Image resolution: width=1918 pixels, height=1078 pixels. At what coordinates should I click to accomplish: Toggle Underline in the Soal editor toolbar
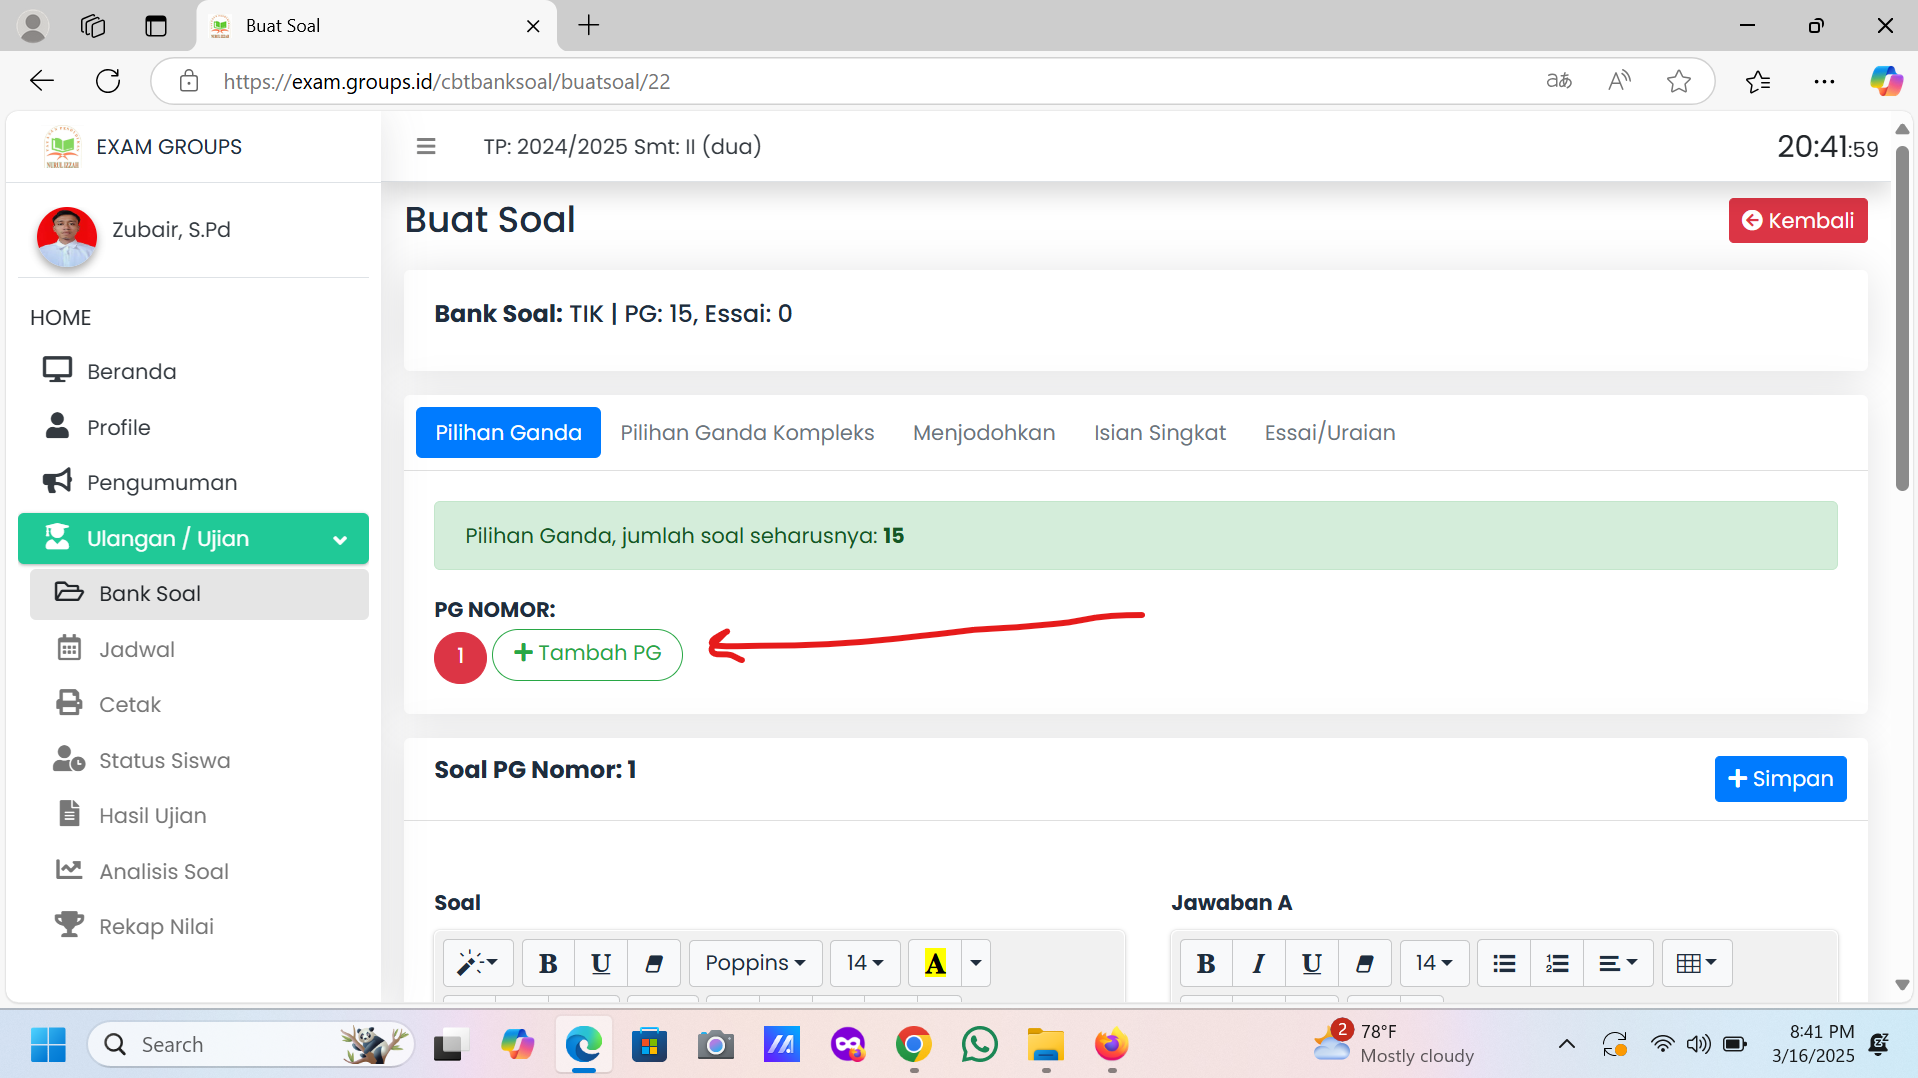click(x=601, y=963)
